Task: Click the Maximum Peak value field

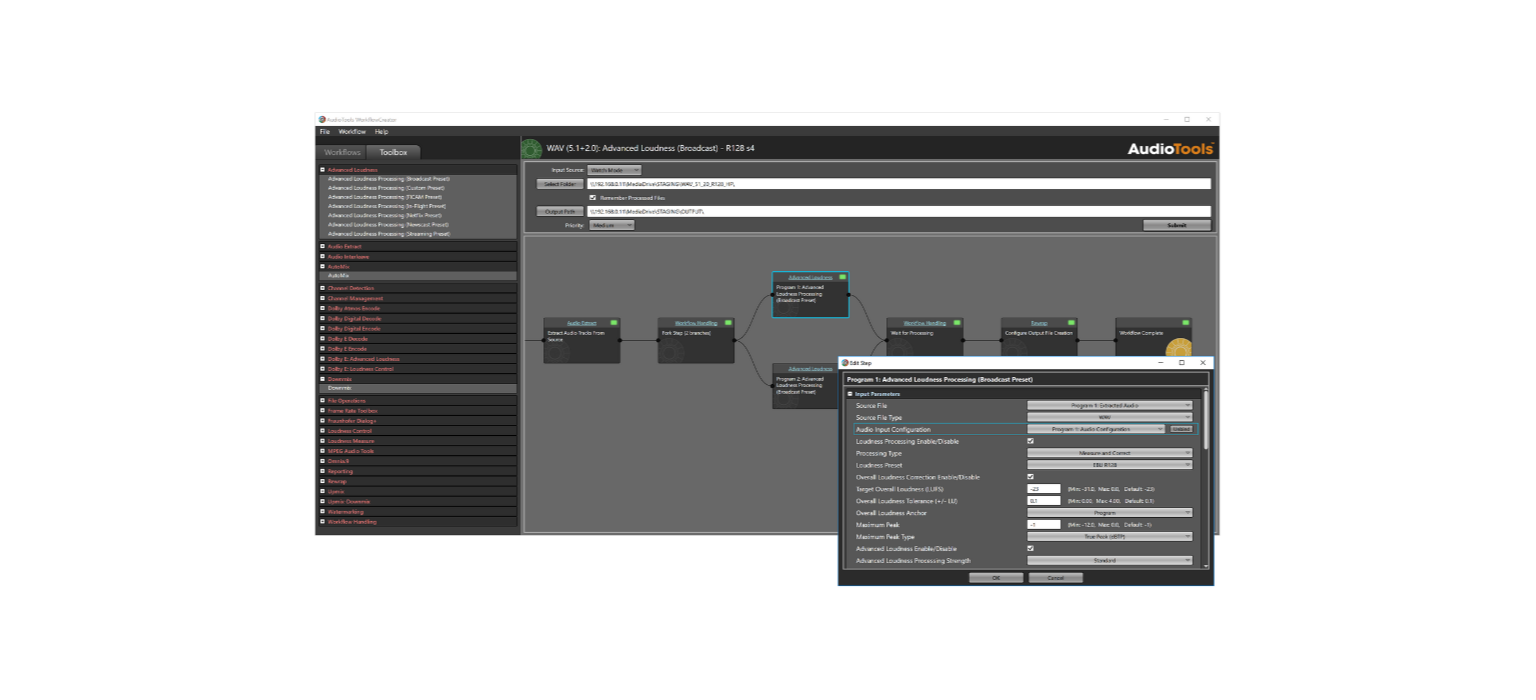Action: (x=1044, y=525)
